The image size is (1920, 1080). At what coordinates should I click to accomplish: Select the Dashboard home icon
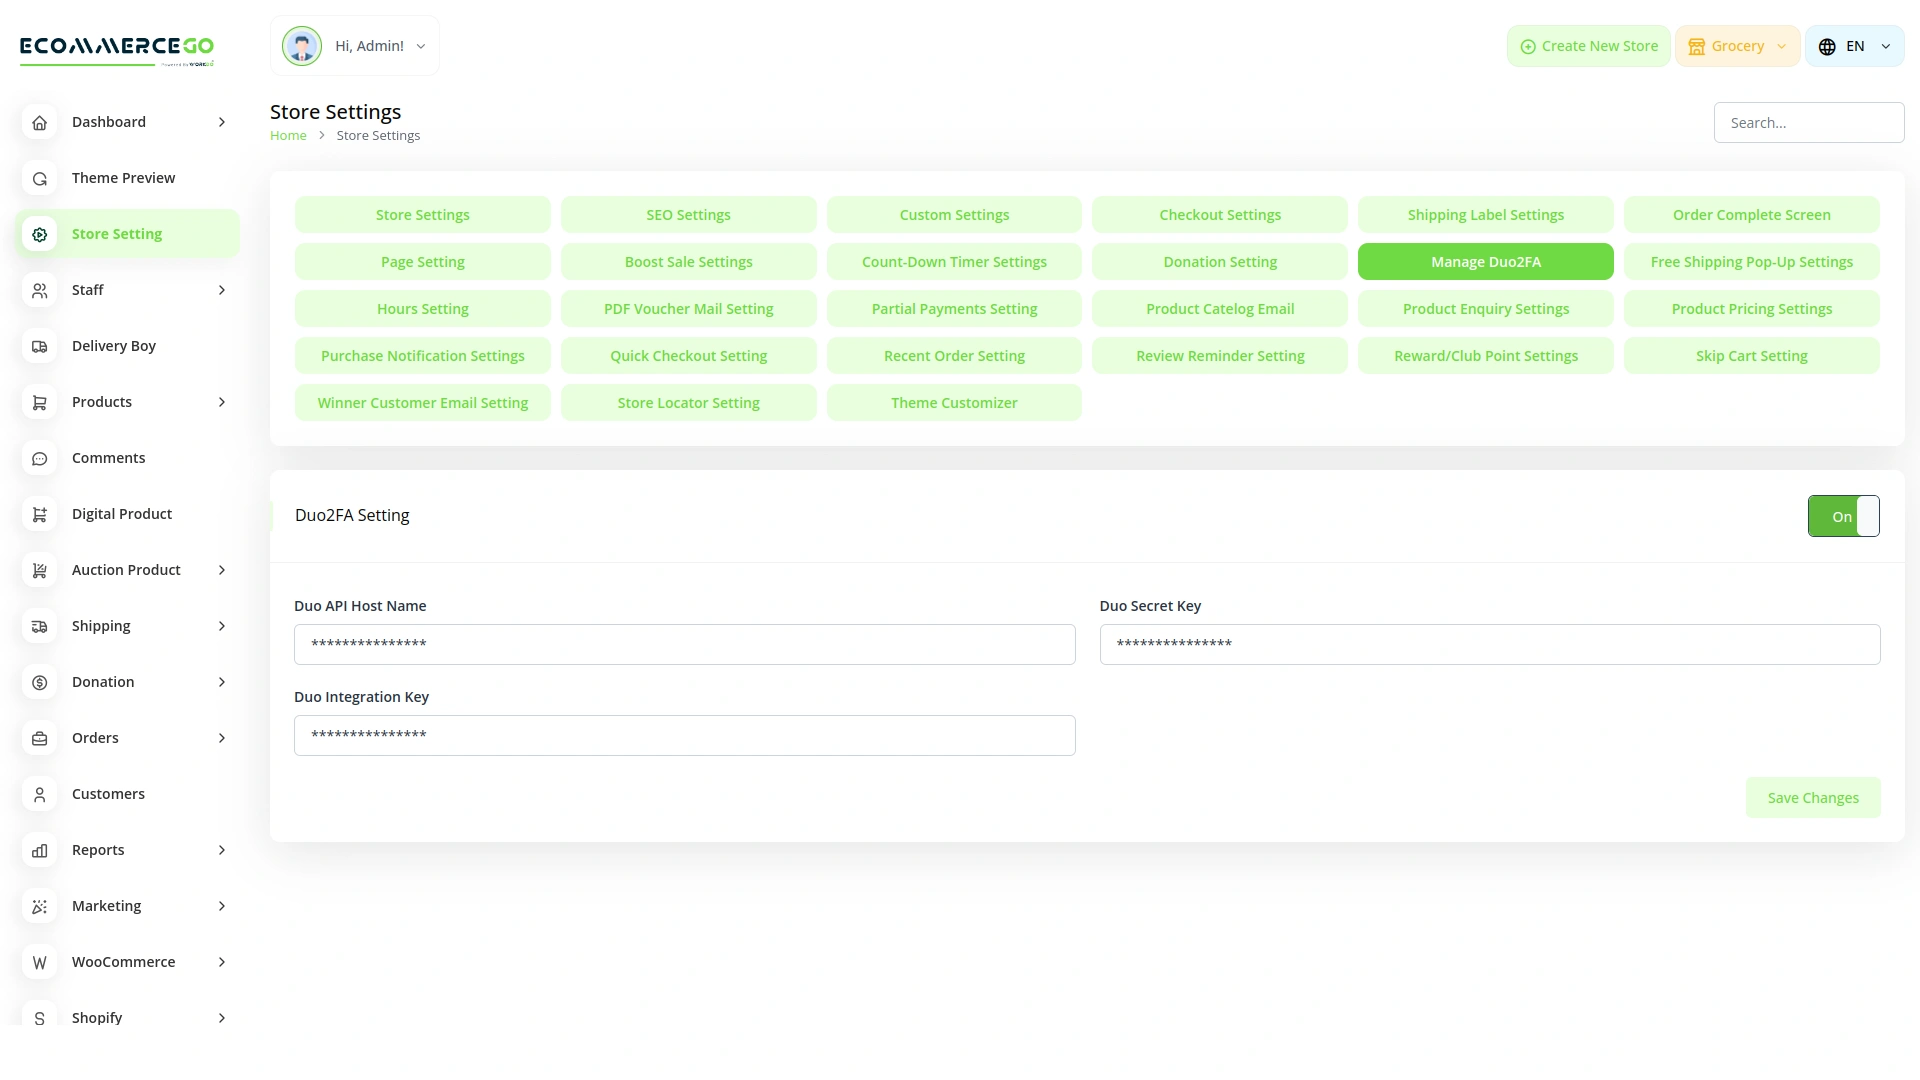(39, 122)
